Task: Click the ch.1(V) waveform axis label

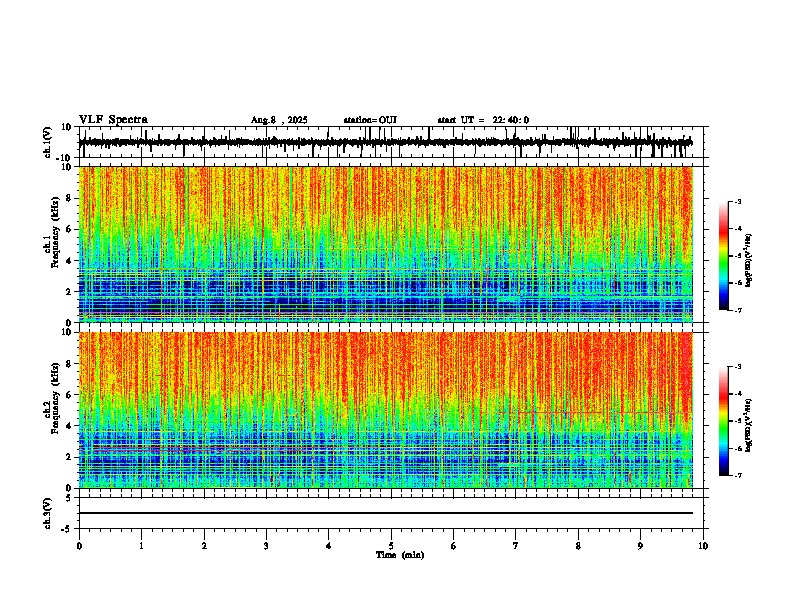Action: pos(47,142)
